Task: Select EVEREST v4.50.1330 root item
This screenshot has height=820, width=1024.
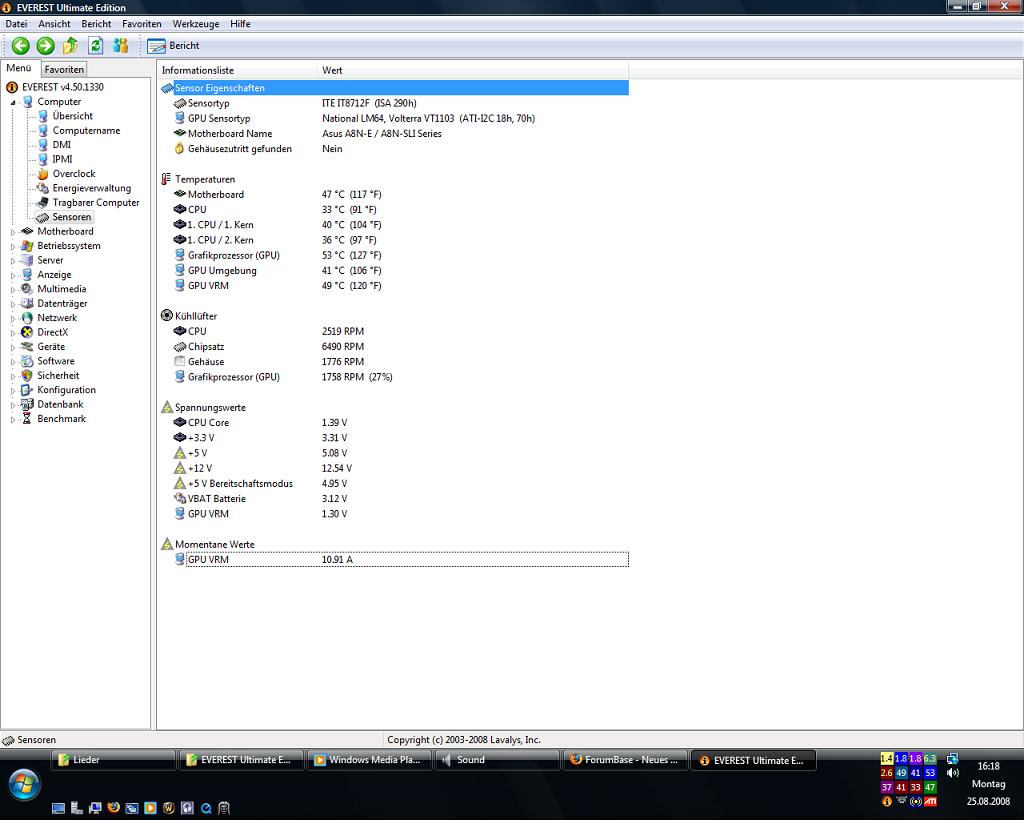Action: click(63, 87)
